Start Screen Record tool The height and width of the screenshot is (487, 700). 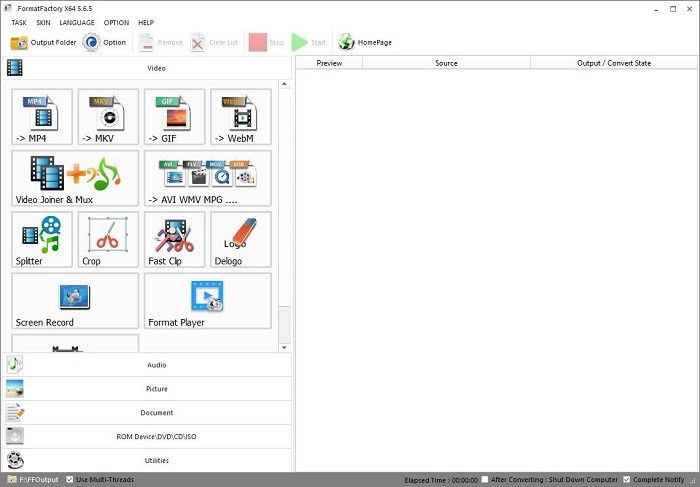75,301
